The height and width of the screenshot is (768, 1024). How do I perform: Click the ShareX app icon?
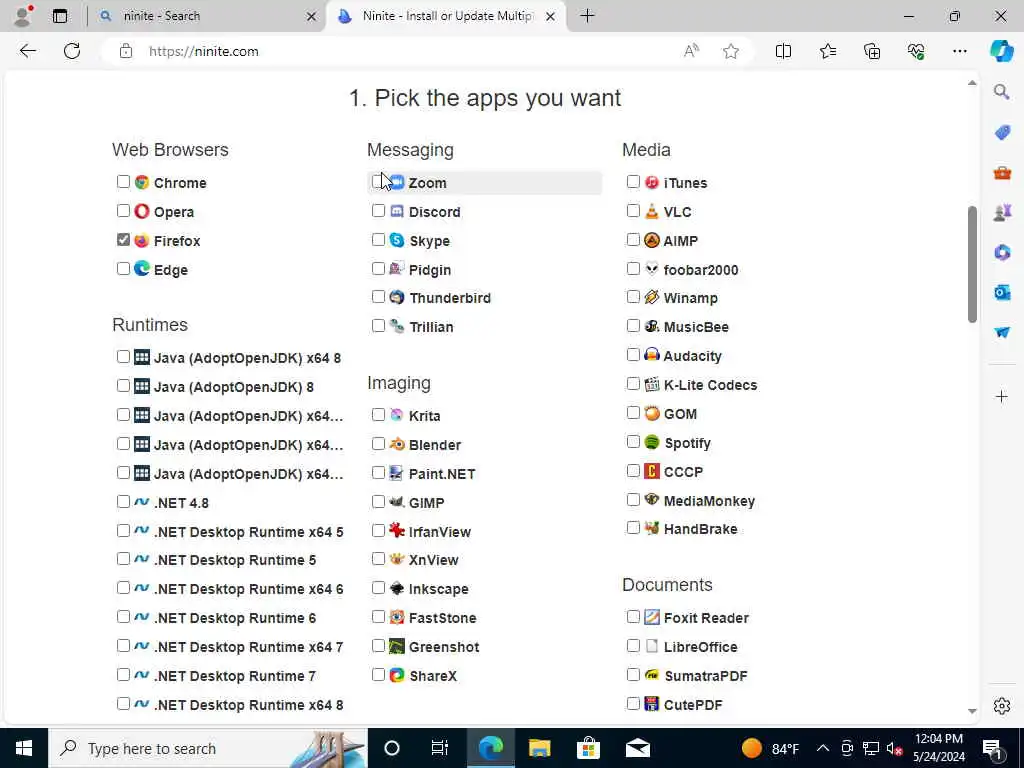397,675
